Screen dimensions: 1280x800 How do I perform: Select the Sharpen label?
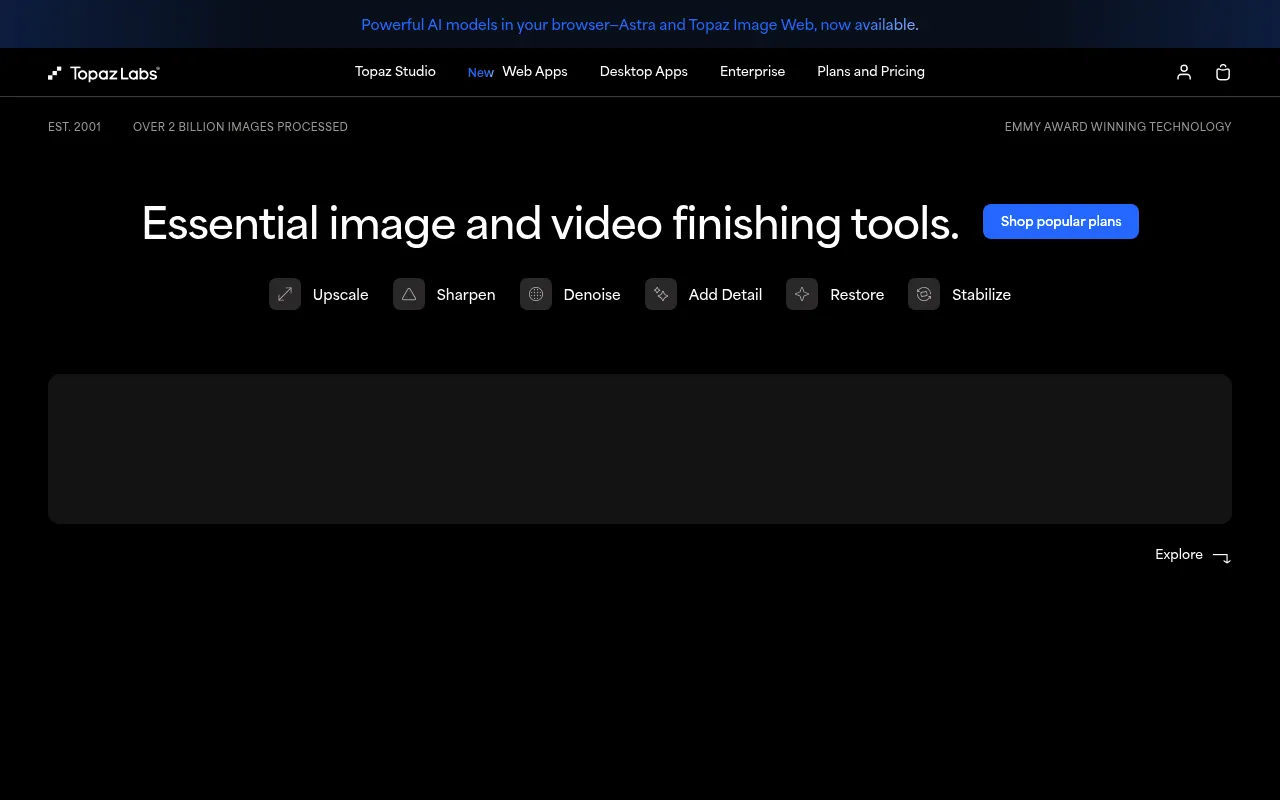466,295
